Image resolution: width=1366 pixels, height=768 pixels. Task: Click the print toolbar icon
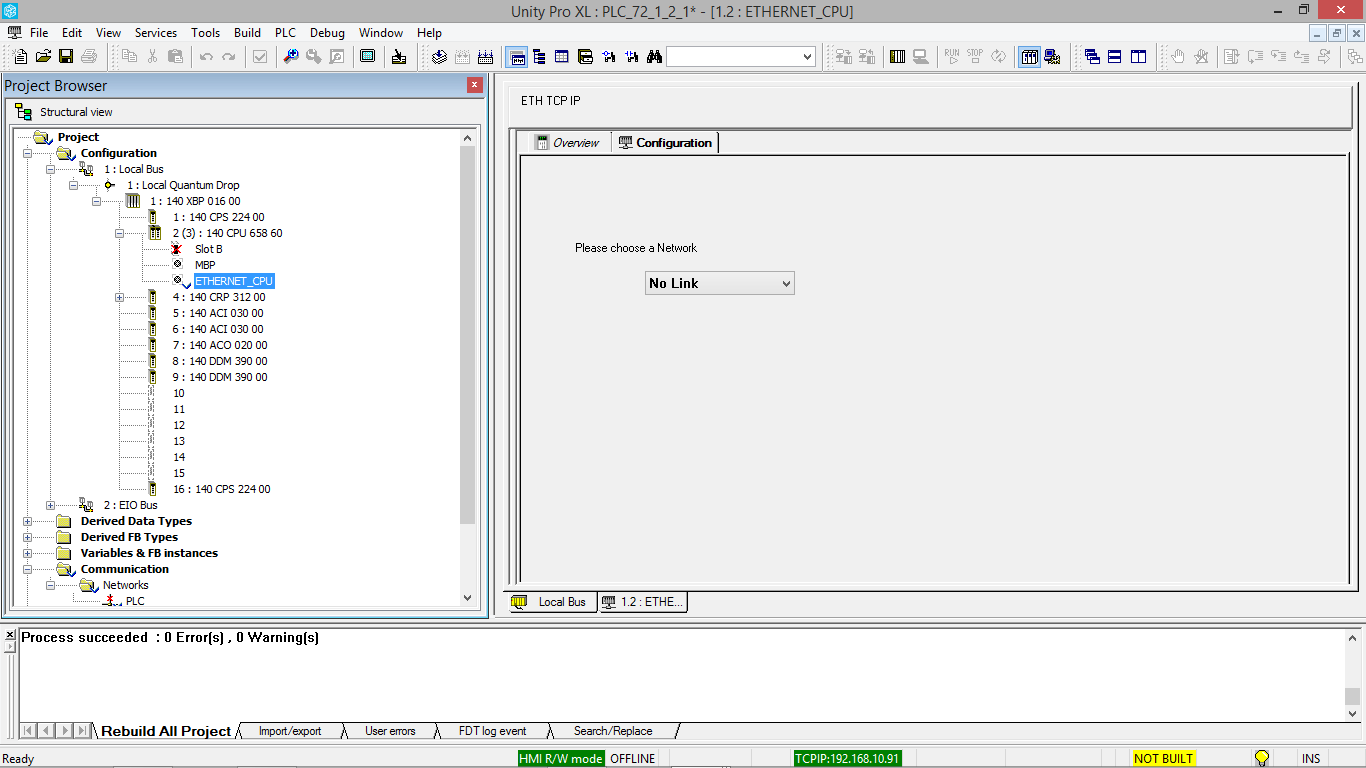(x=88, y=57)
